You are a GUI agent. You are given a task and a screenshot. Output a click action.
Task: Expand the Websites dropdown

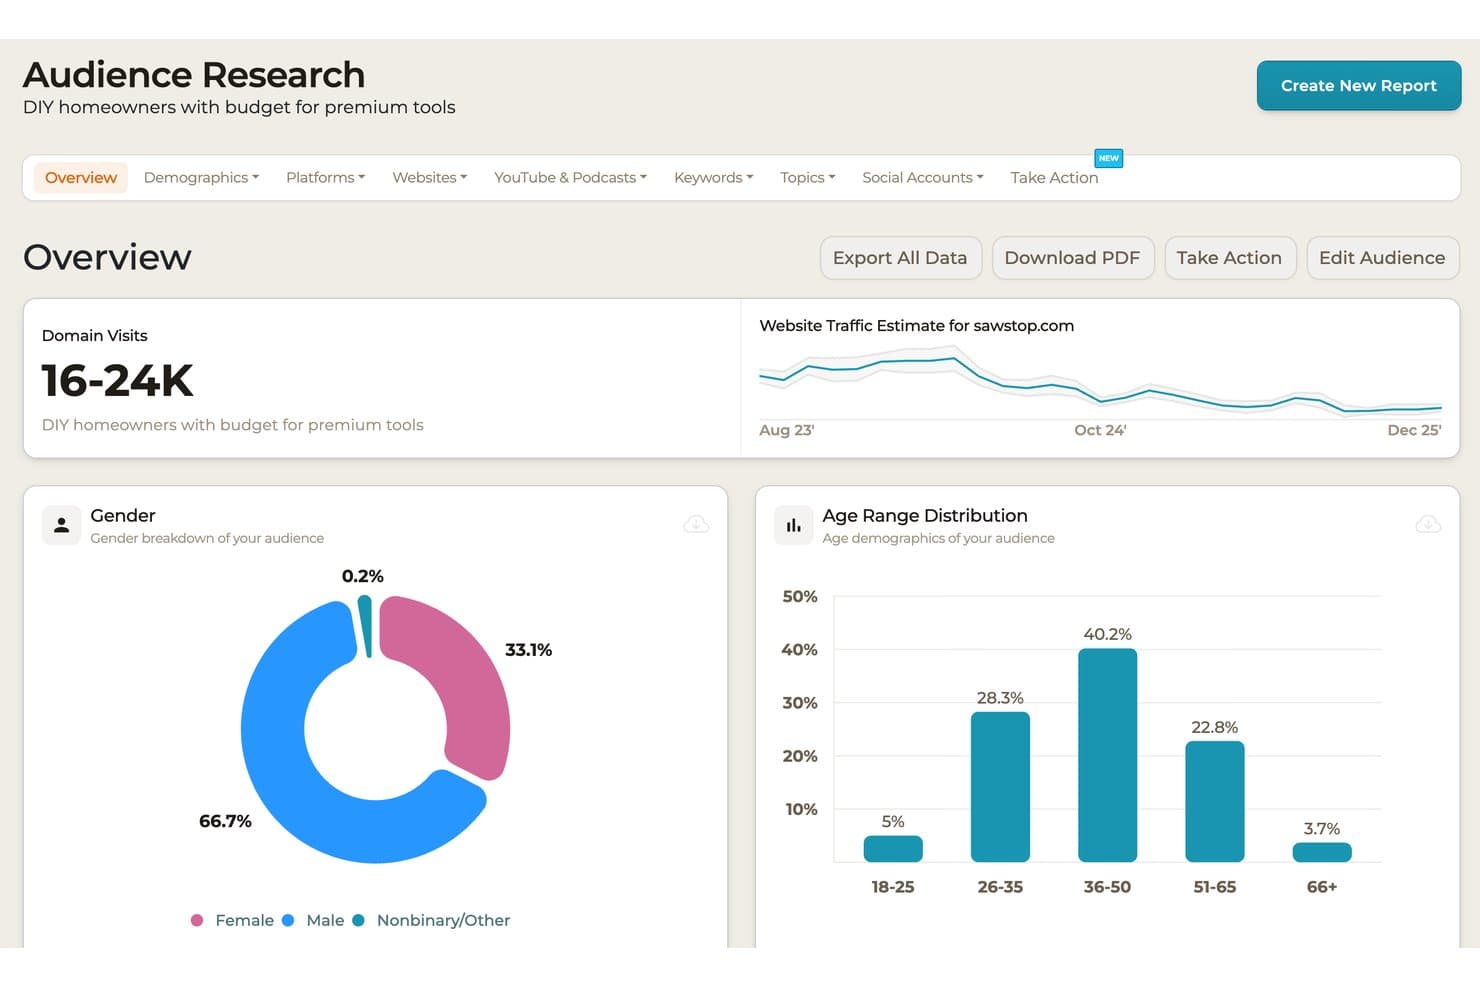[429, 177]
